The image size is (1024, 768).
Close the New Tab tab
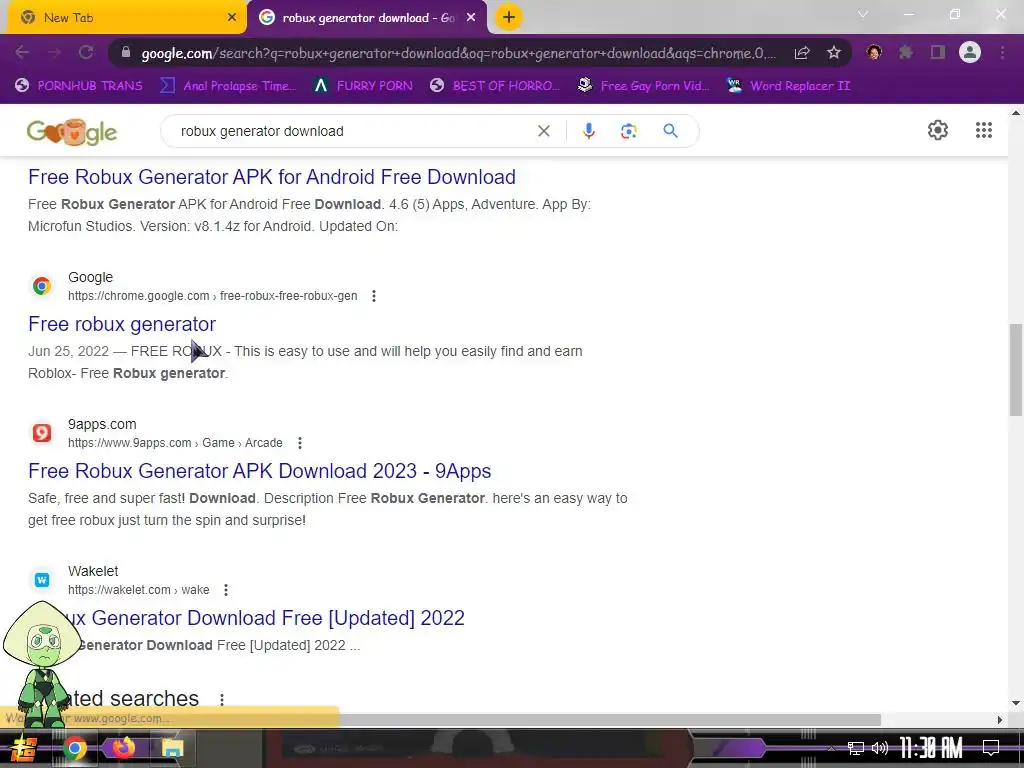pyautogui.click(x=232, y=18)
